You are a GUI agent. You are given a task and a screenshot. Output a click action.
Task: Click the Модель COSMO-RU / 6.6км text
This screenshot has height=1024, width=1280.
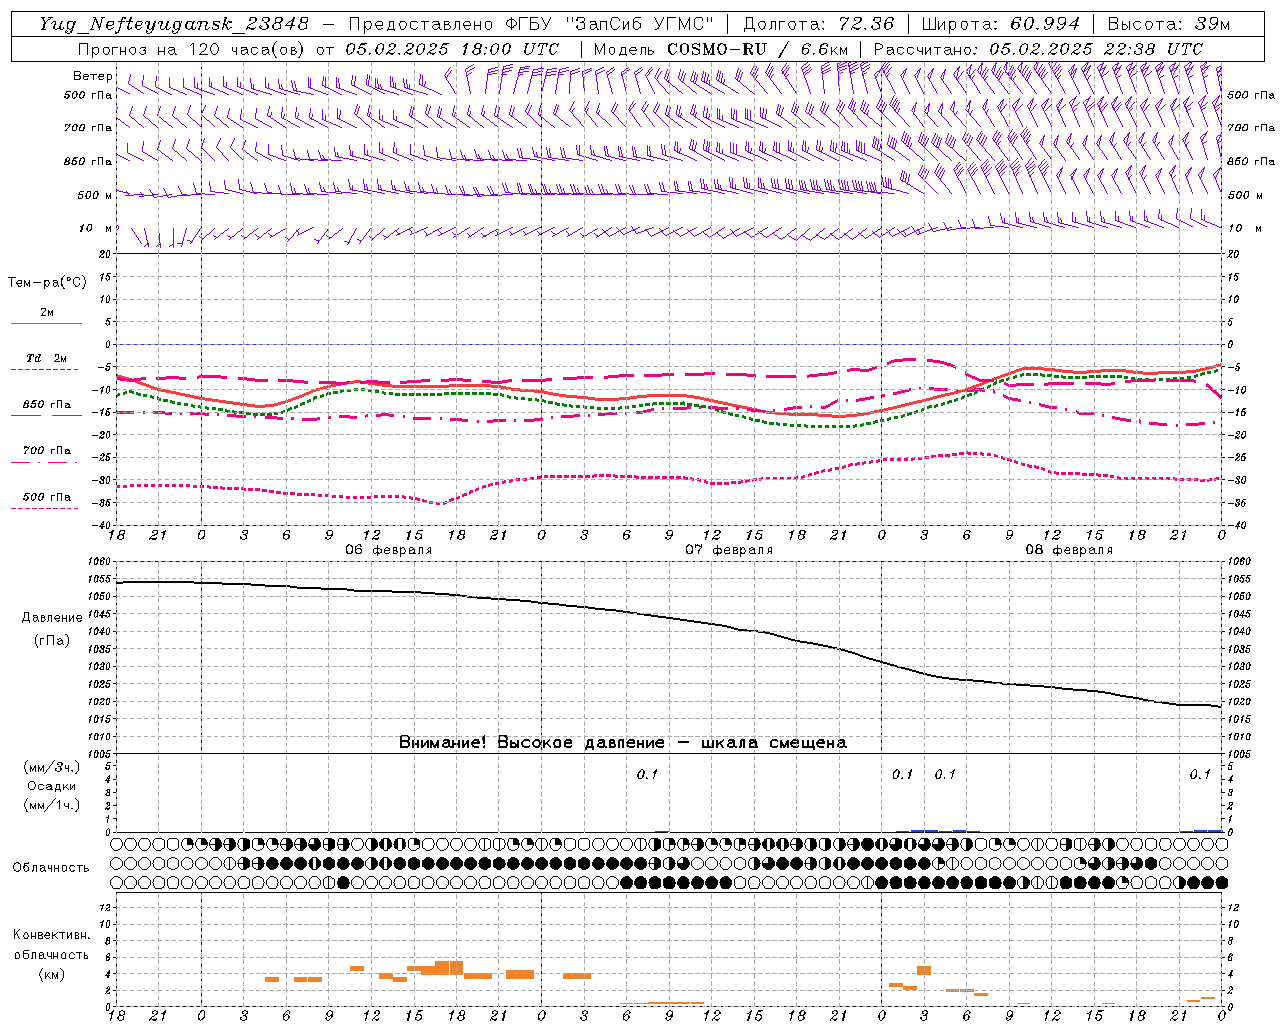point(720,49)
